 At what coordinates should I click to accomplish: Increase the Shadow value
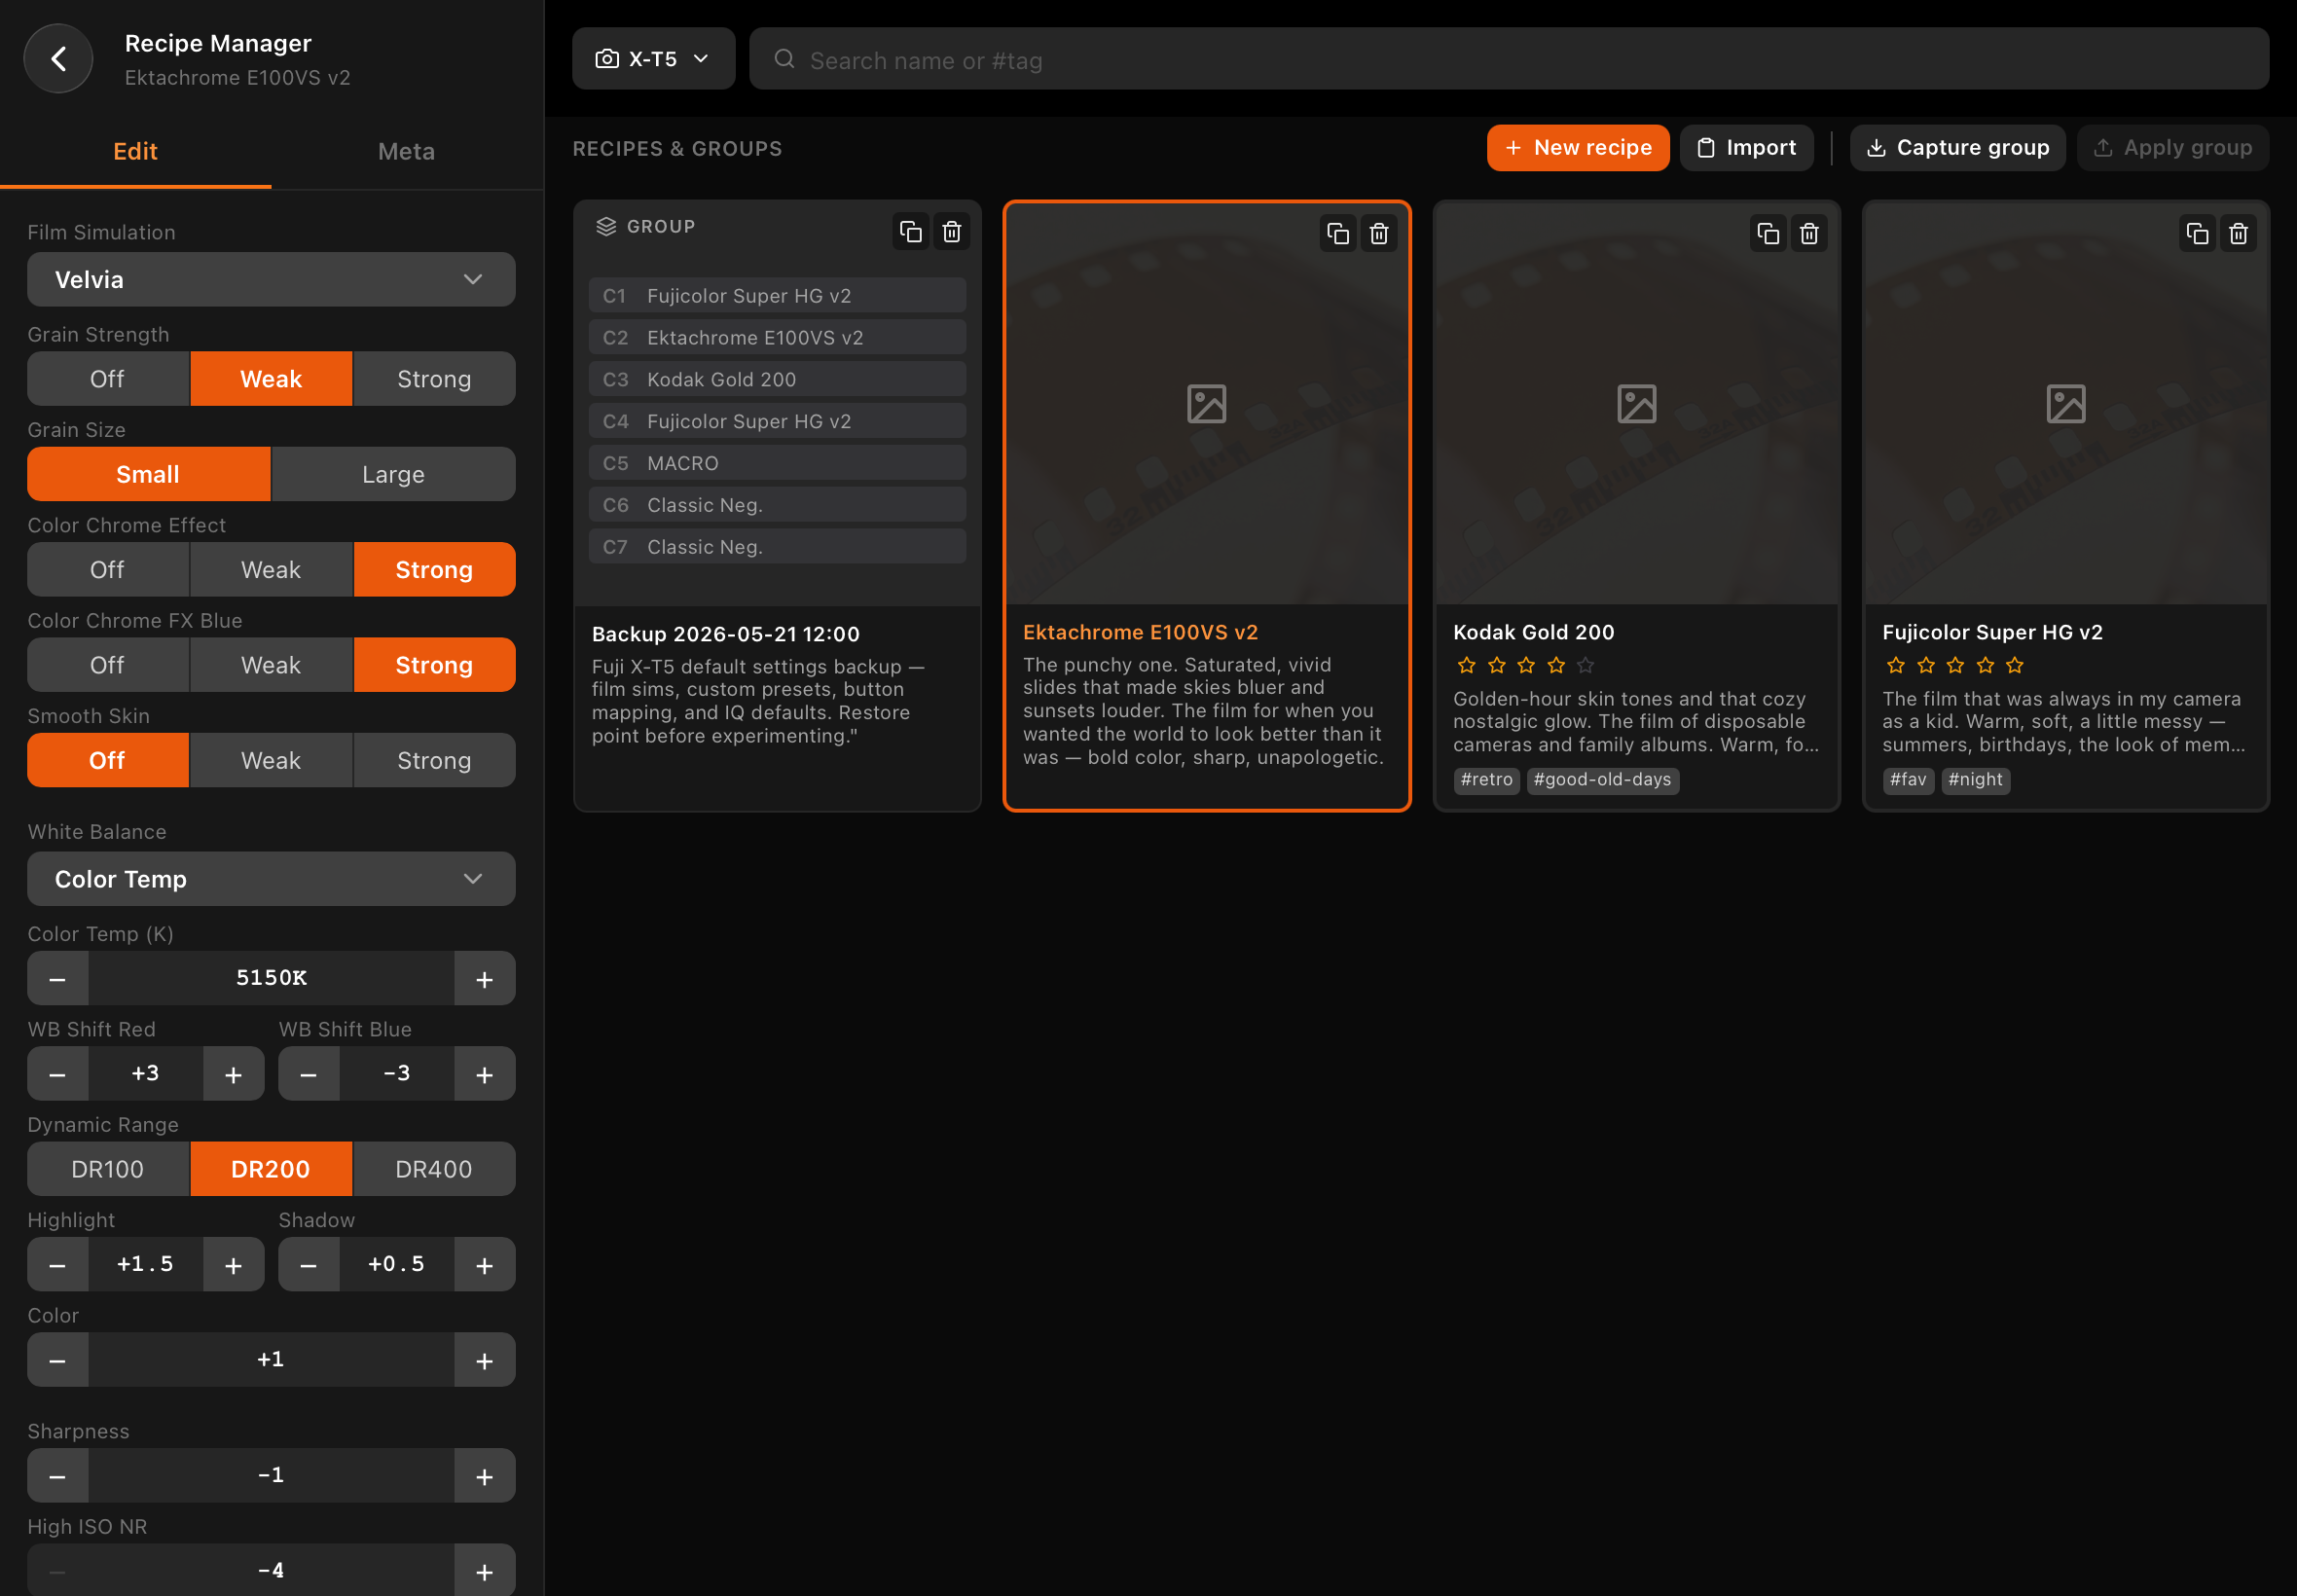(484, 1265)
